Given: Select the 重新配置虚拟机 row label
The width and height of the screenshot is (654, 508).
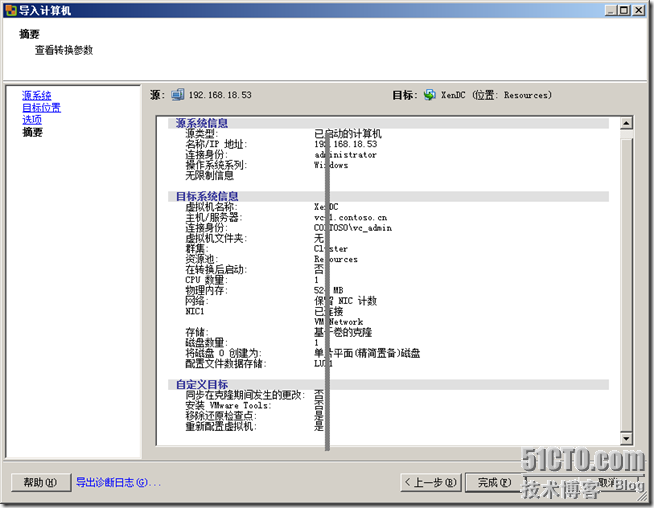Looking at the screenshot, I should pos(221,426).
